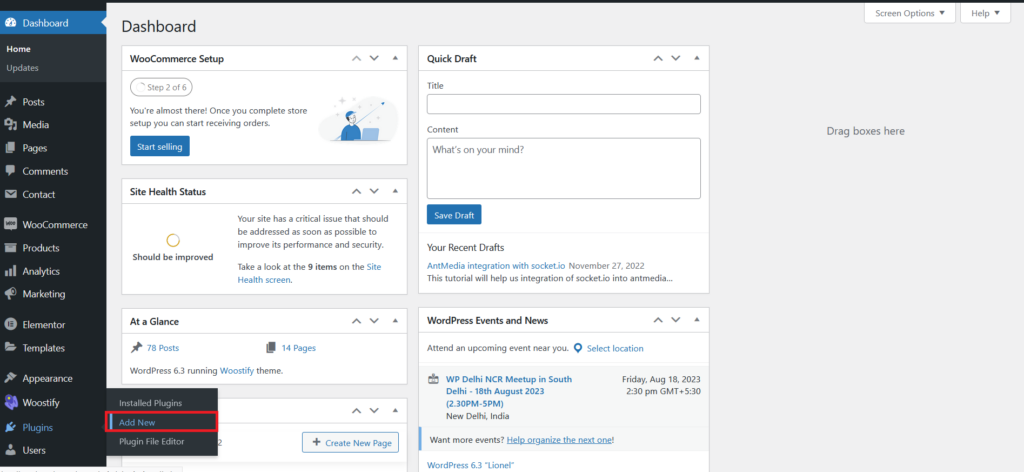
Task: Click the Appearance paintbrush icon
Action: pyautogui.click(x=10, y=378)
